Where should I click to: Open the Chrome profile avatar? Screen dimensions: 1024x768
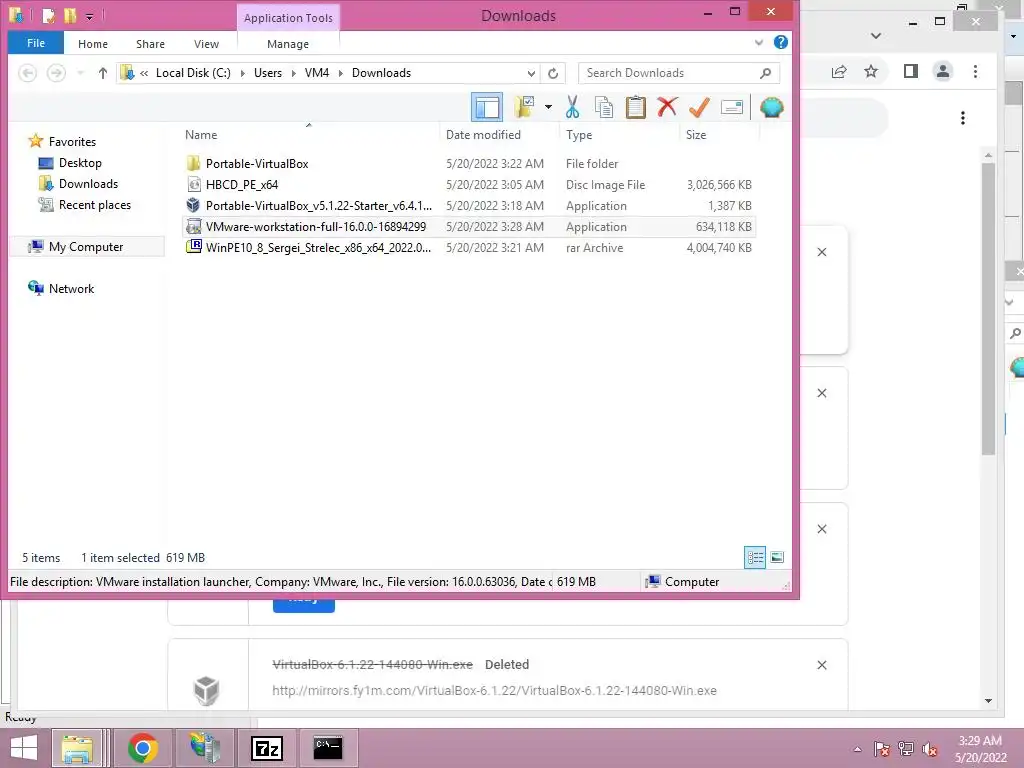943,72
